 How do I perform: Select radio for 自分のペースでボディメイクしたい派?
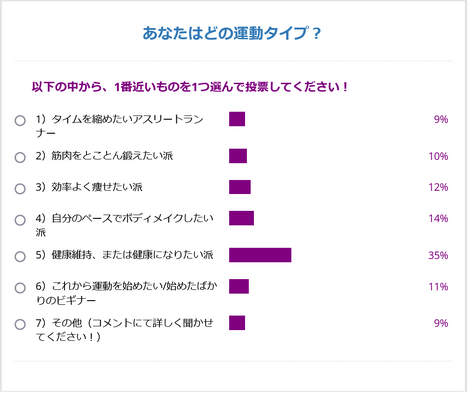[x=20, y=220]
